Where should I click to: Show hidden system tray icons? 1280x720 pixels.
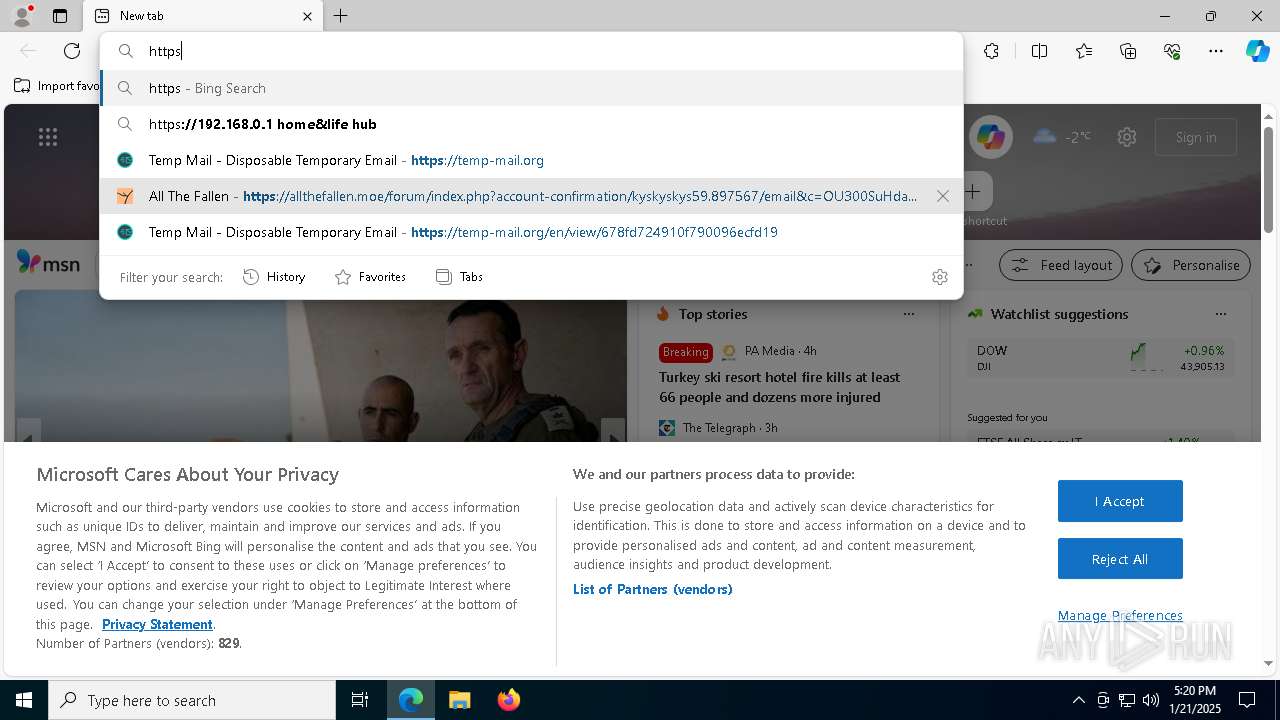[x=1078, y=700]
